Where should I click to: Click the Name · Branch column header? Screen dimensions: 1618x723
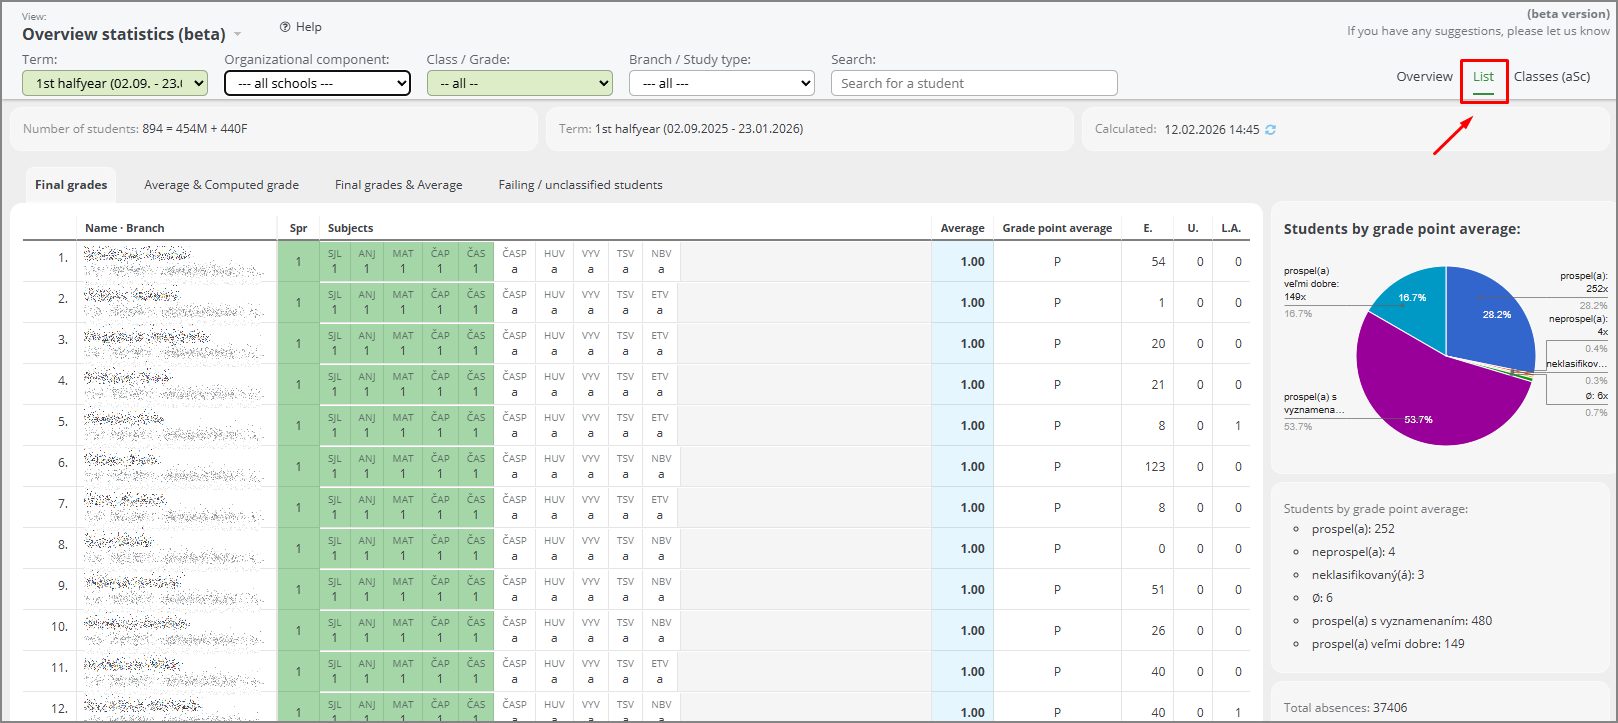[125, 229]
